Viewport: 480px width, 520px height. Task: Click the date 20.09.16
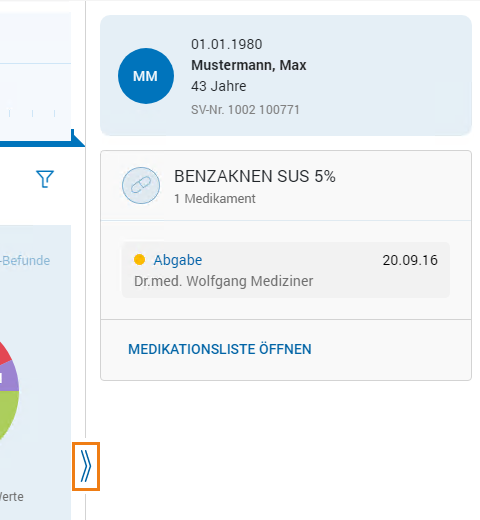pos(410,260)
